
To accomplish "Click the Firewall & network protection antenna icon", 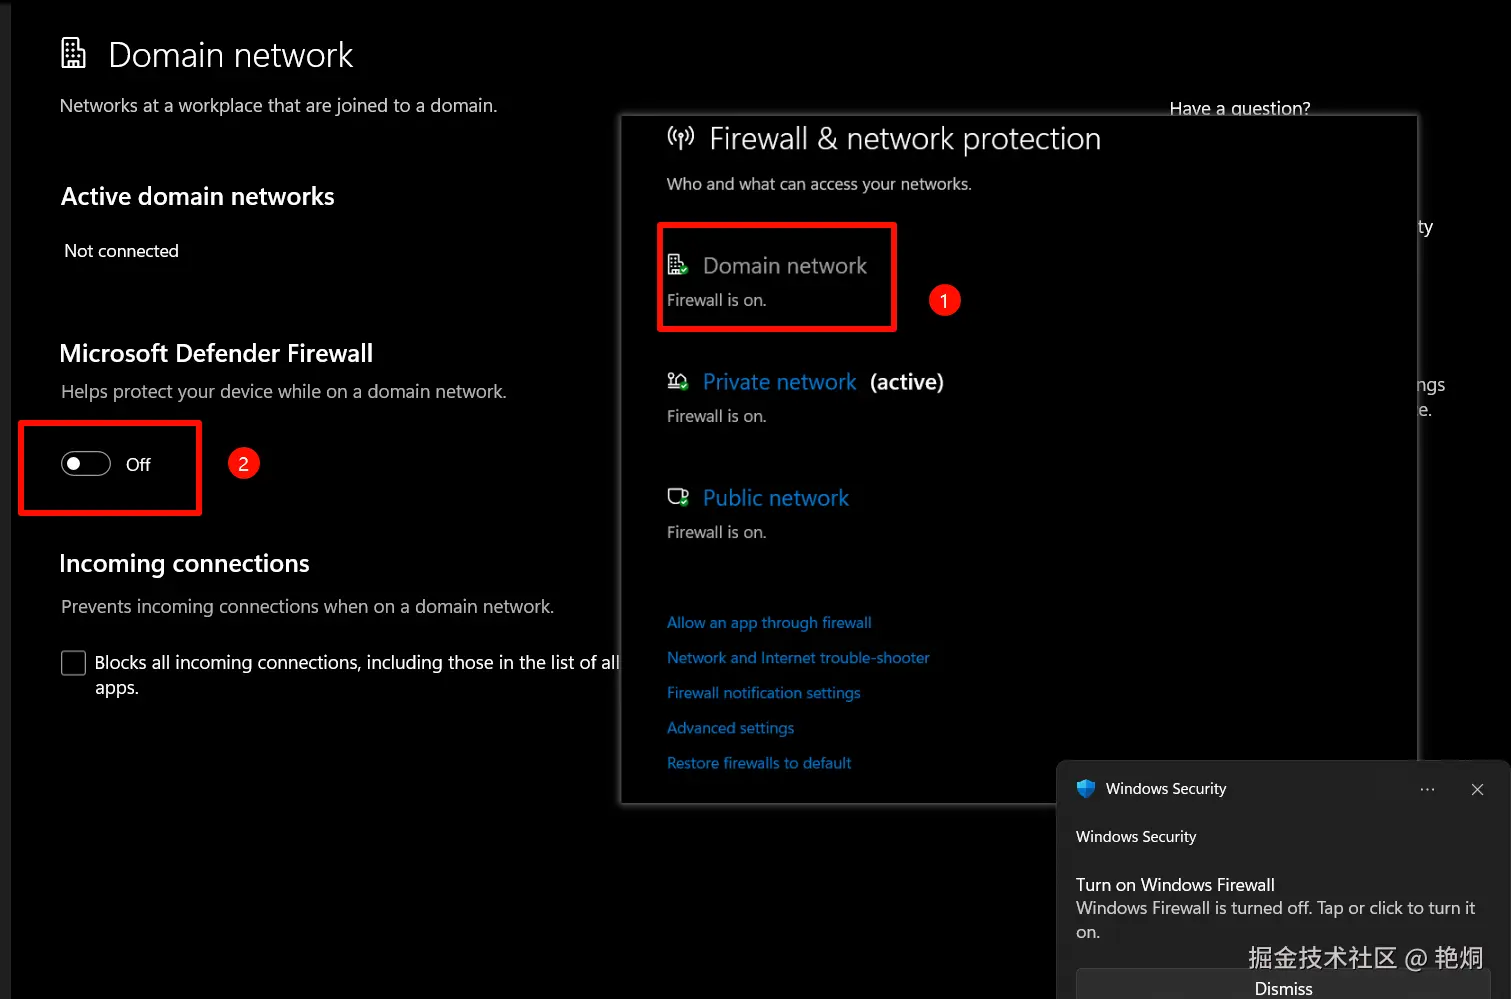I will [681, 138].
